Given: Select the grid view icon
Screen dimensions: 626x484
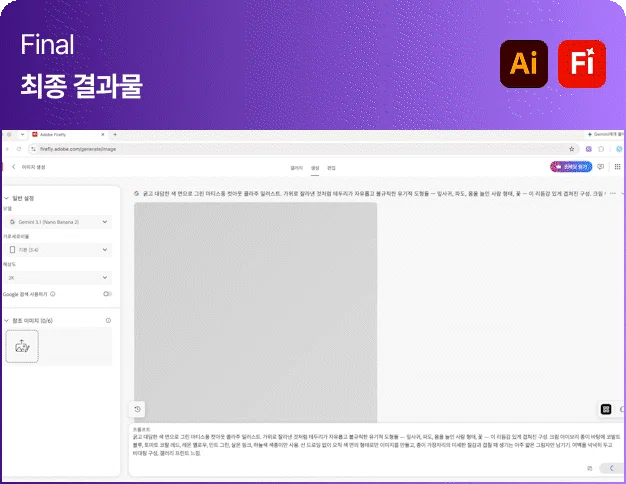Looking at the screenshot, I should pyautogui.click(x=606, y=409).
